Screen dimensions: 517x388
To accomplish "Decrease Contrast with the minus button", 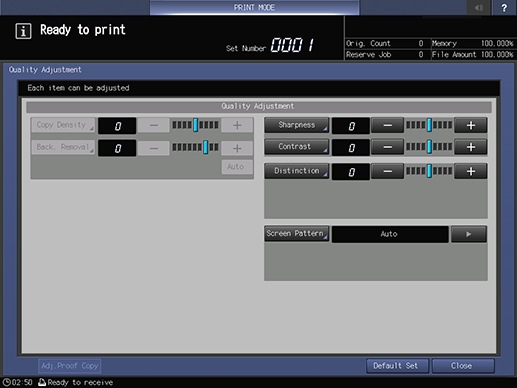I will (x=387, y=147).
